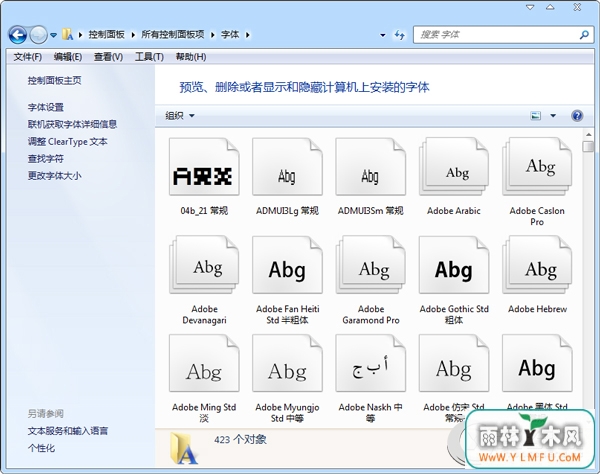Click the vertical scrollbar thumb

click(589, 147)
